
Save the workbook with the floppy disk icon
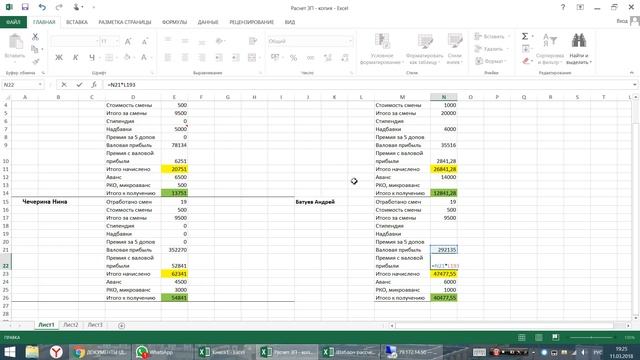(x=25, y=7)
